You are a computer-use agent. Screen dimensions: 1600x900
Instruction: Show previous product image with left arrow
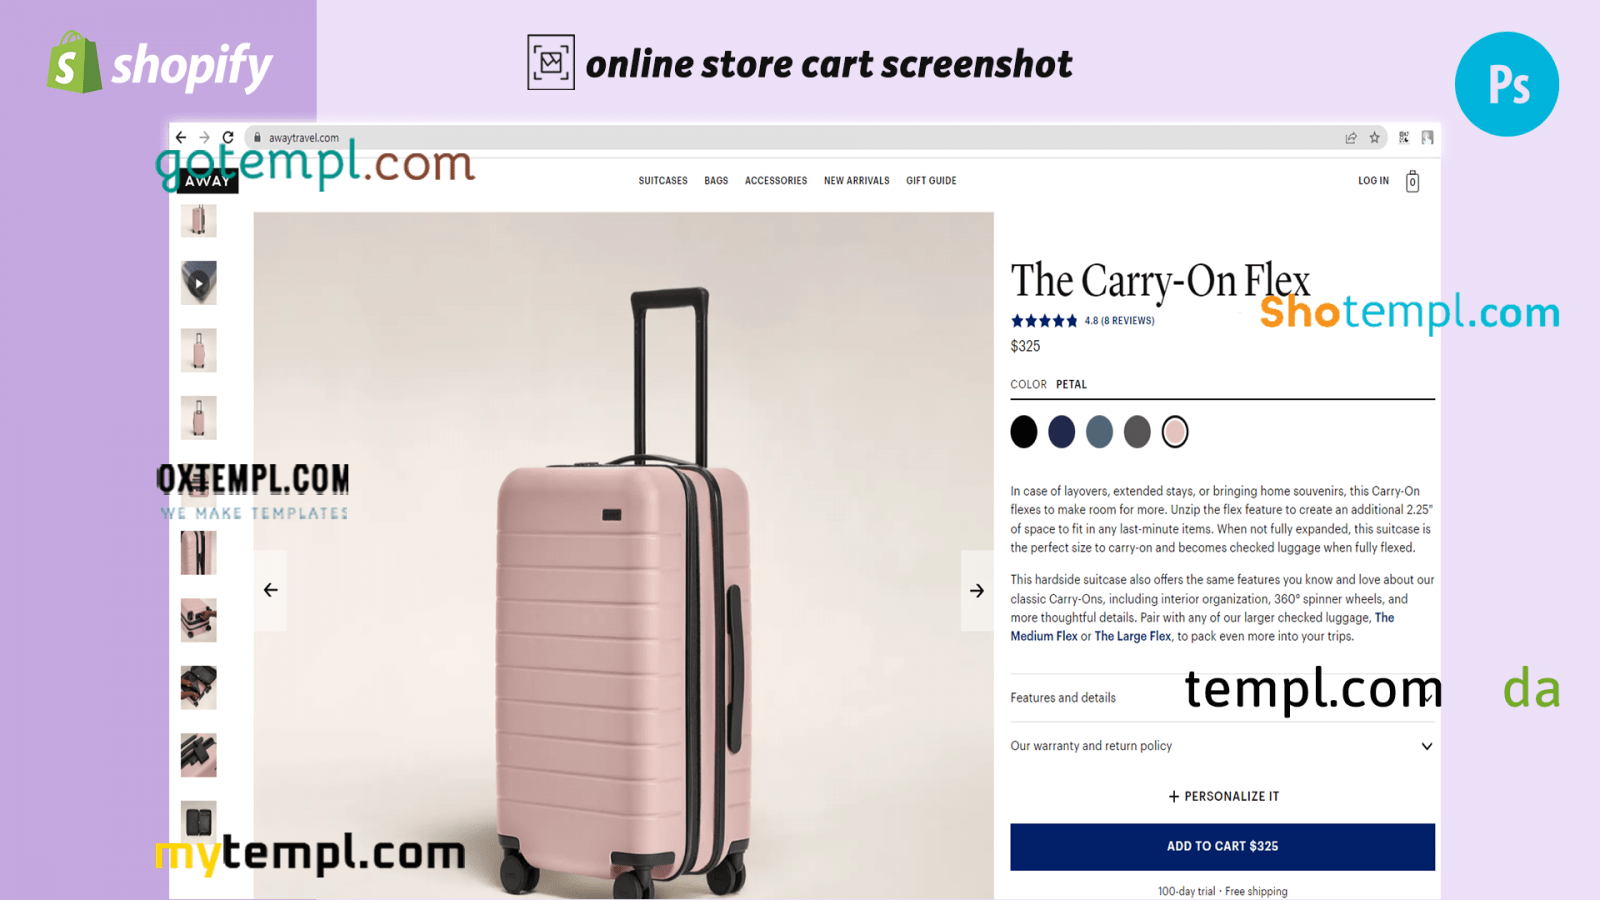[270, 590]
